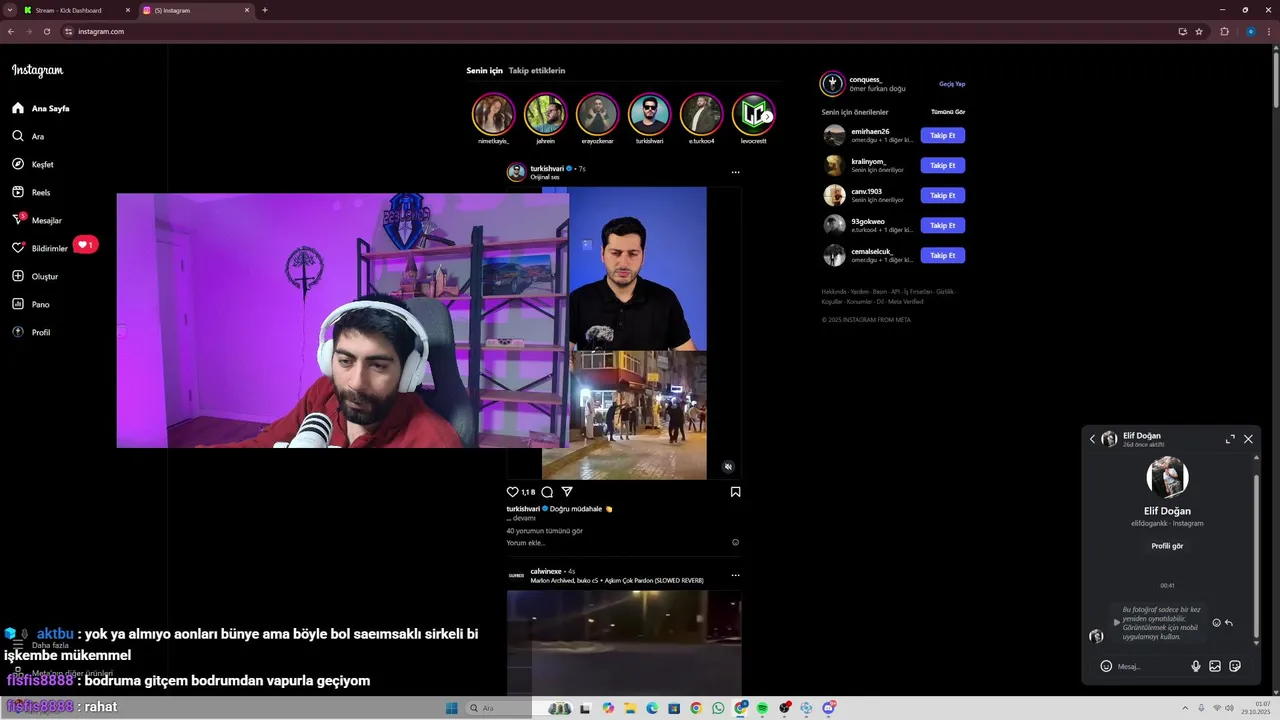Switch to Stream - Kick Dashboard tab
Image resolution: width=1280 pixels, height=720 pixels.
(77, 10)
